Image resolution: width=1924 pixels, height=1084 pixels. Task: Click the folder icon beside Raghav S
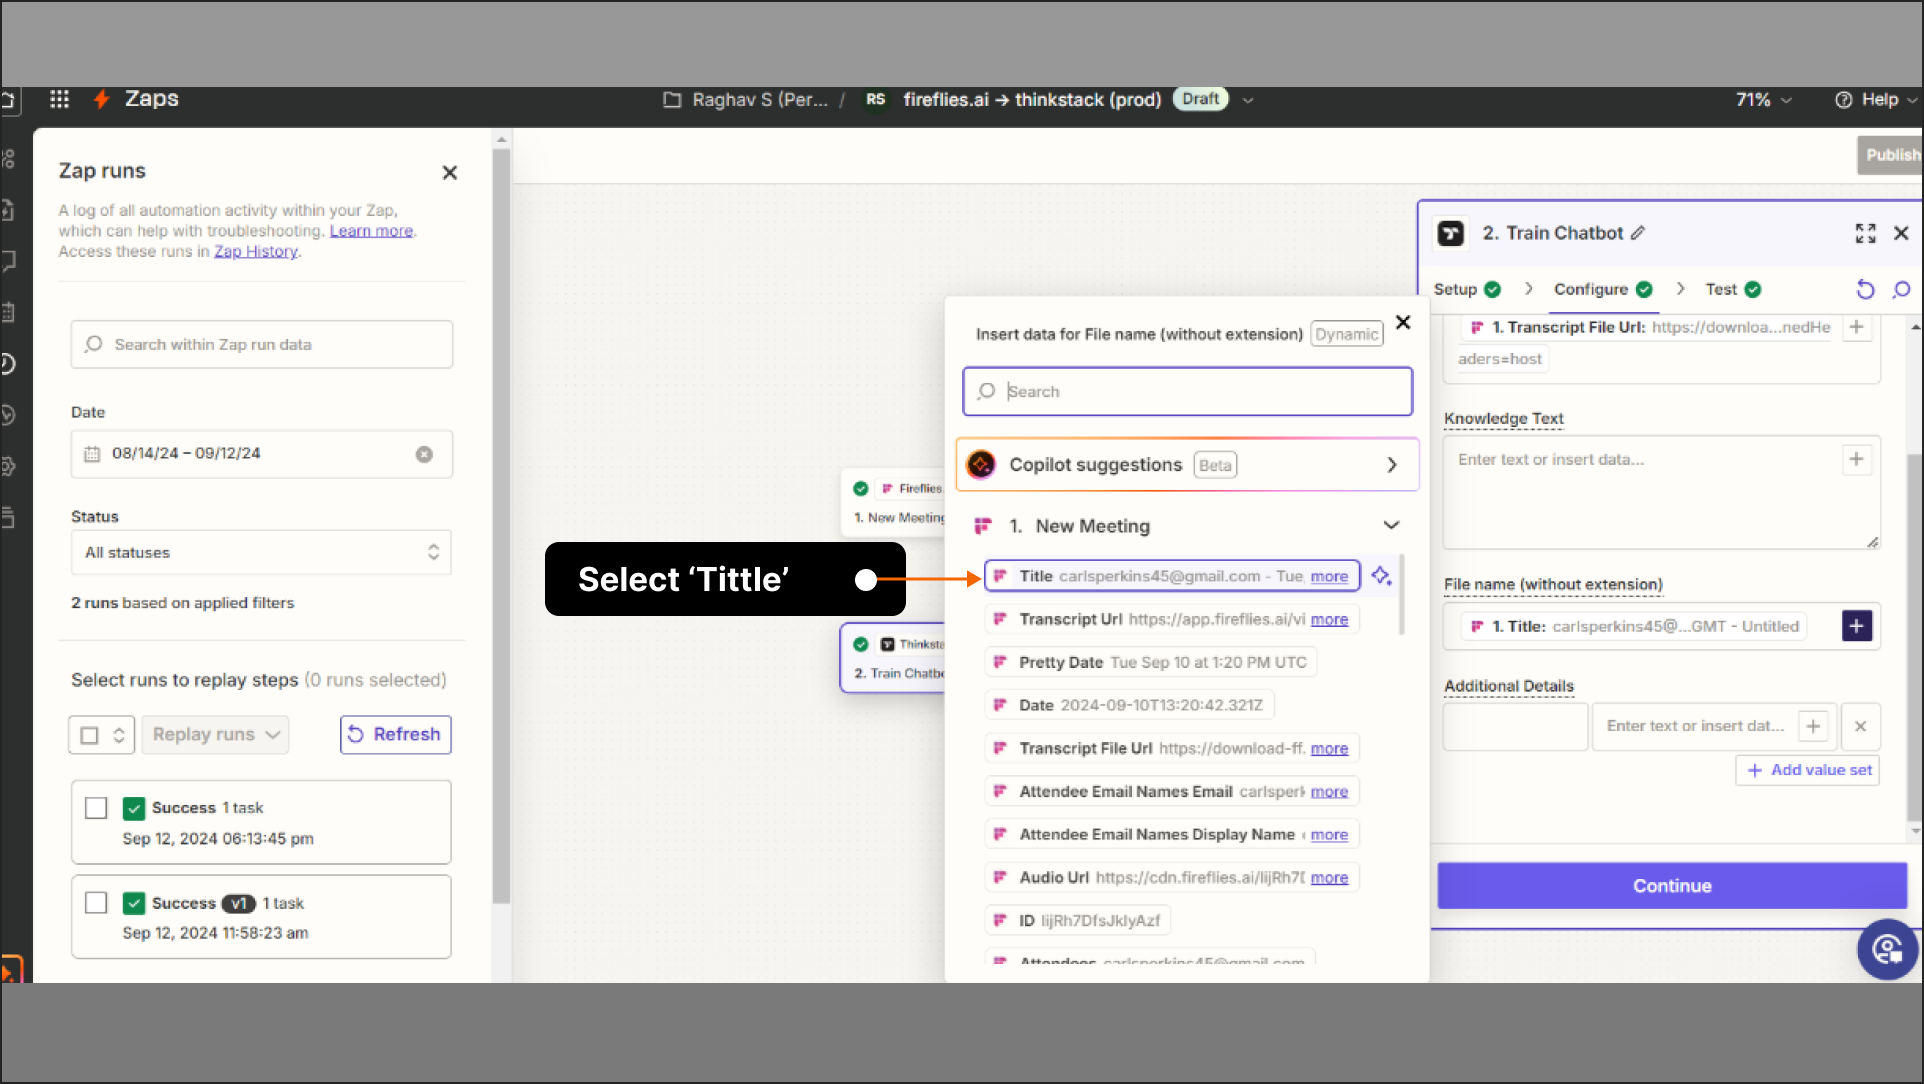[672, 100]
